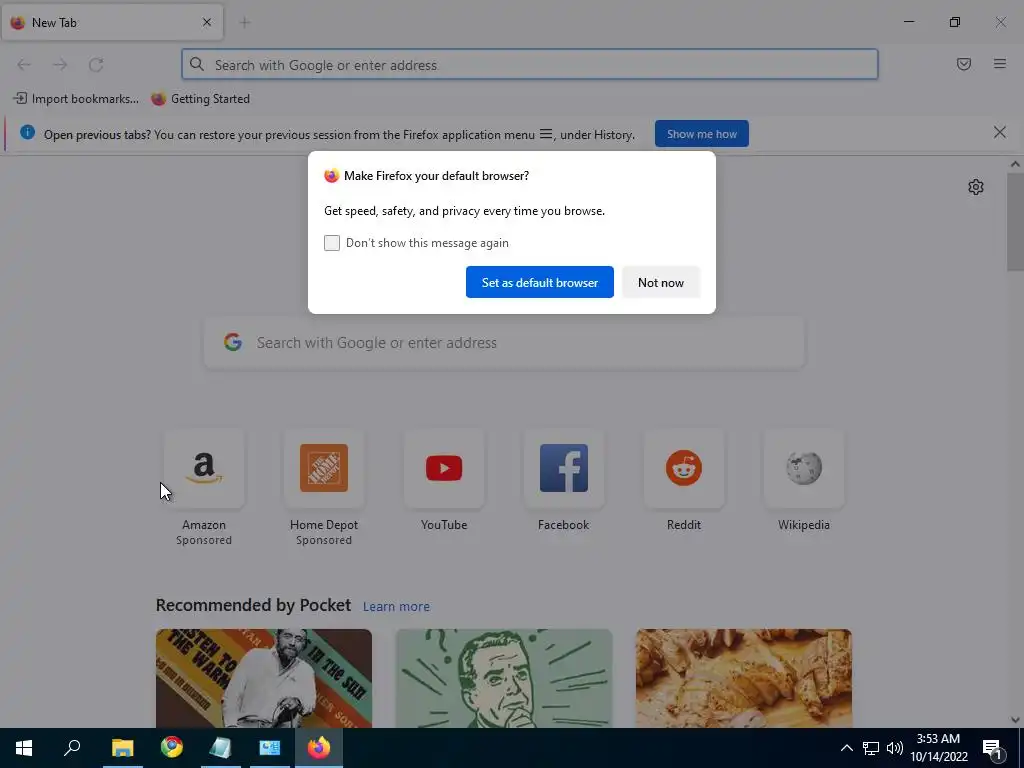Close the New Tab tab

(207, 22)
